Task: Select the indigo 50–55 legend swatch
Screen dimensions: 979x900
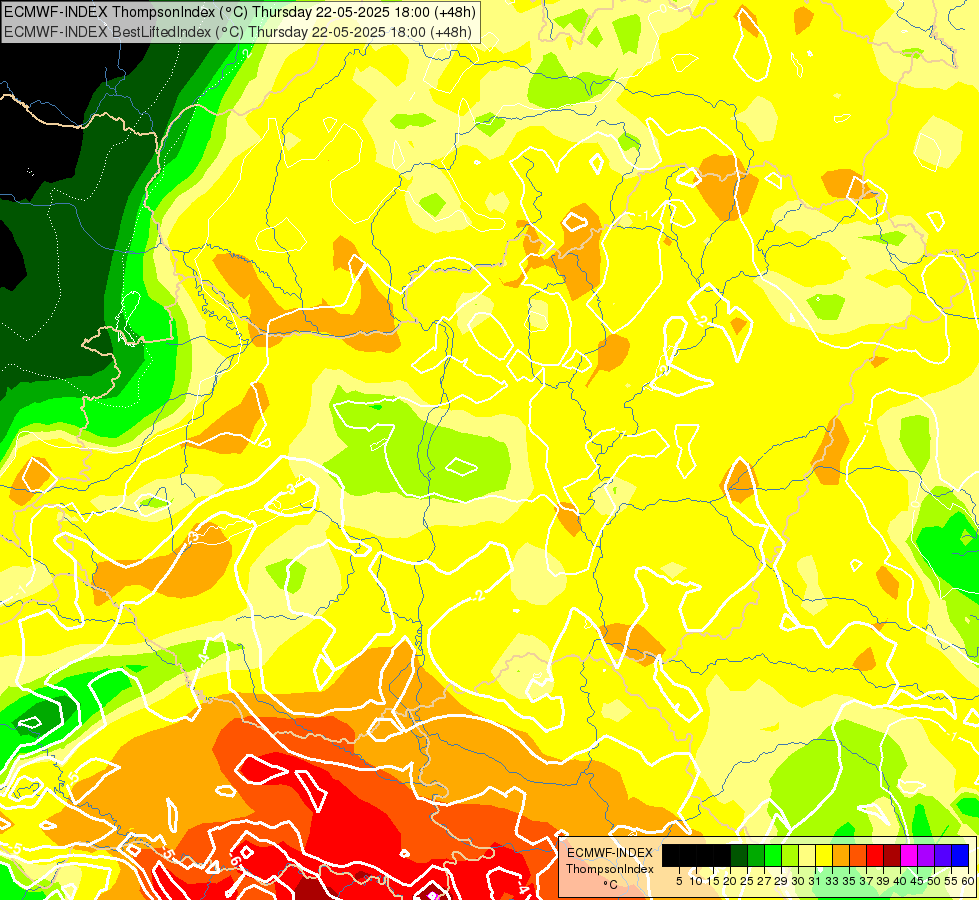Action: coord(943,856)
